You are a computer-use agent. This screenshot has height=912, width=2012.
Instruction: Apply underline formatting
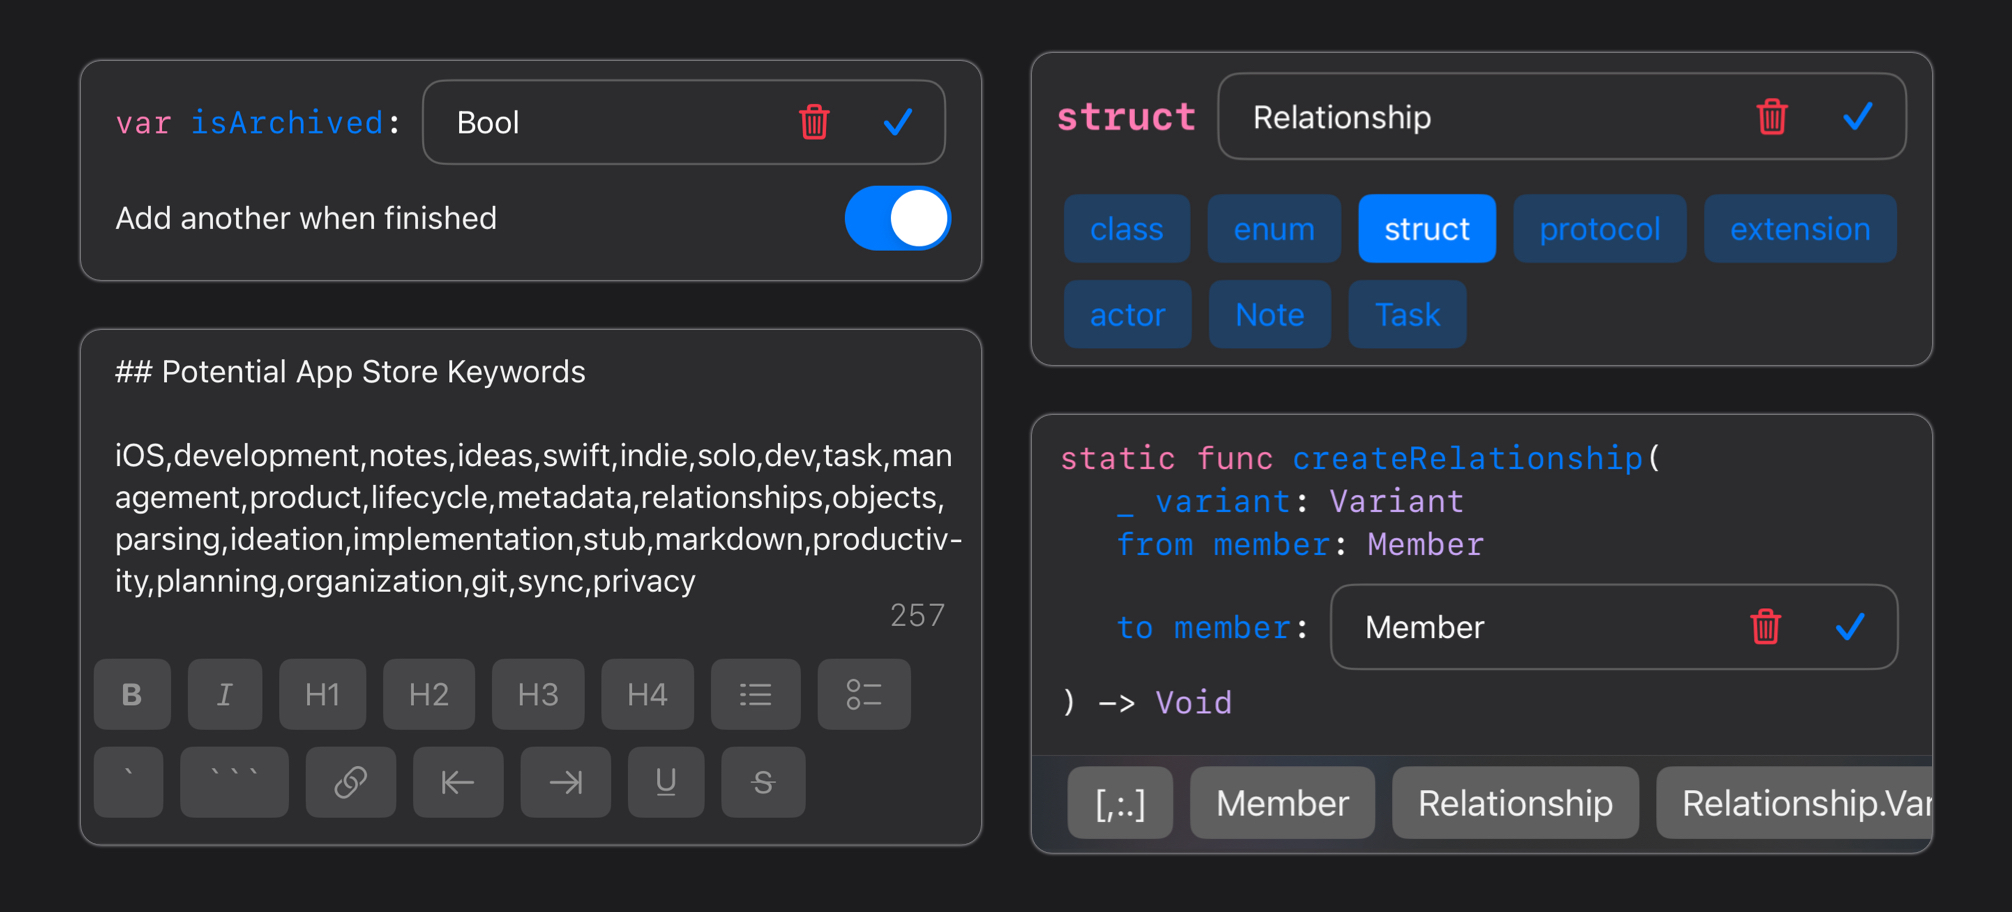[x=666, y=782]
